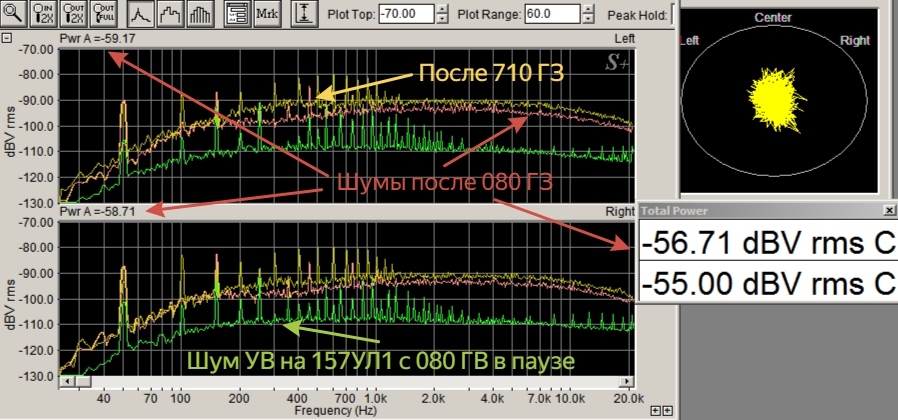Viewport: 898px width, 420px height.
Task: Edit the Plot Top value field
Action: coord(406,14)
